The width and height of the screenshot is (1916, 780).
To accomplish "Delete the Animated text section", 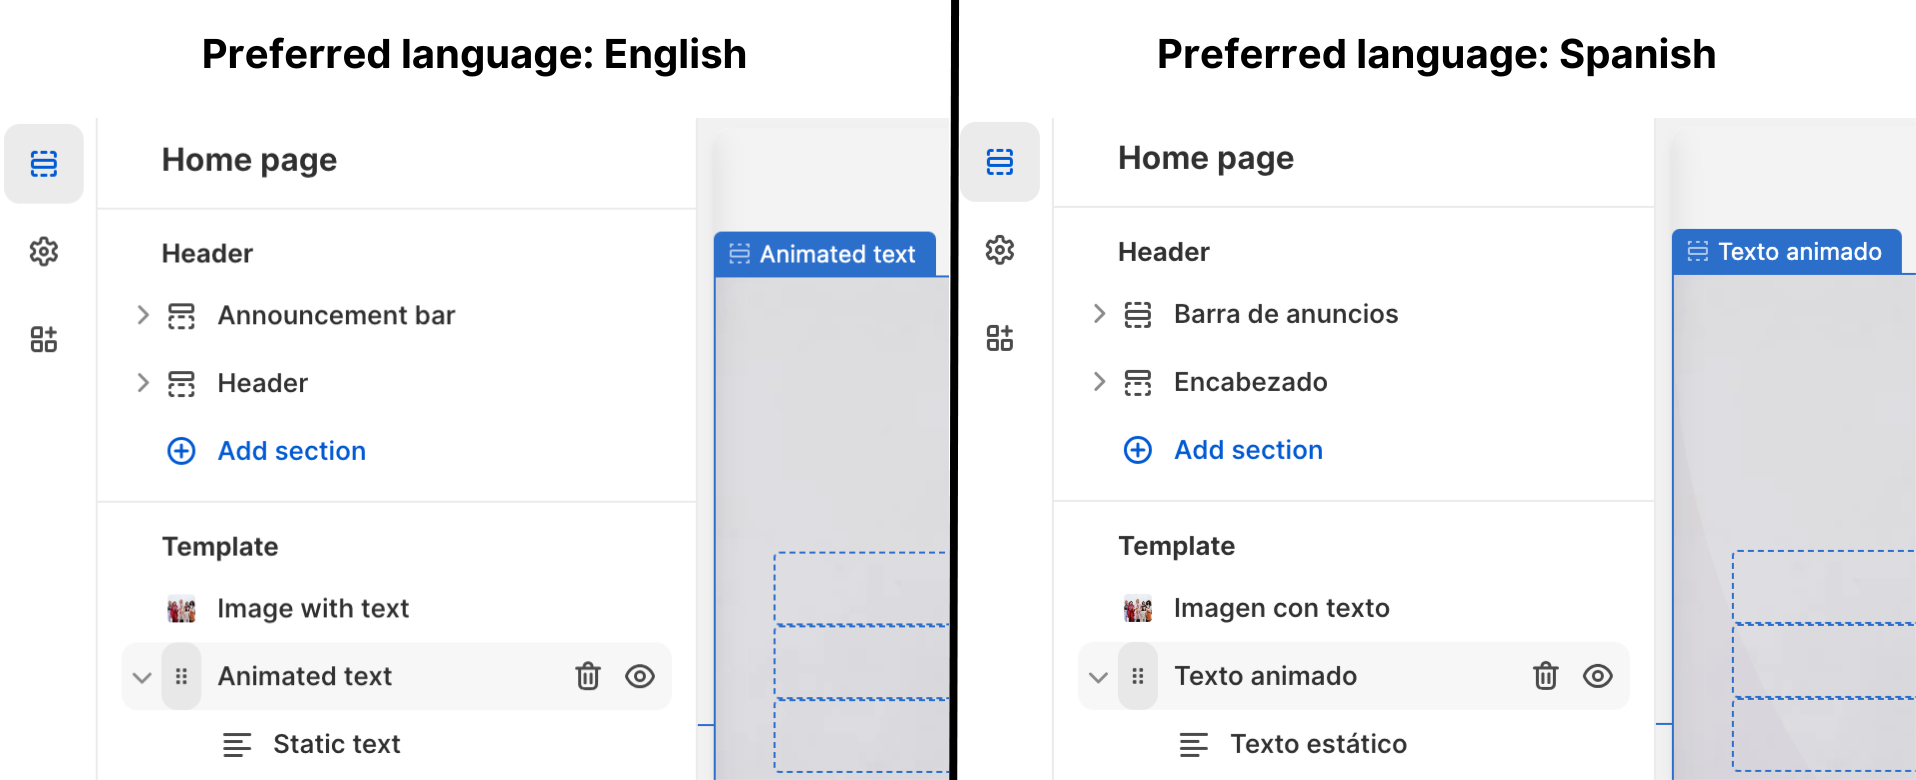I will pyautogui.click(x=588, y=677).
